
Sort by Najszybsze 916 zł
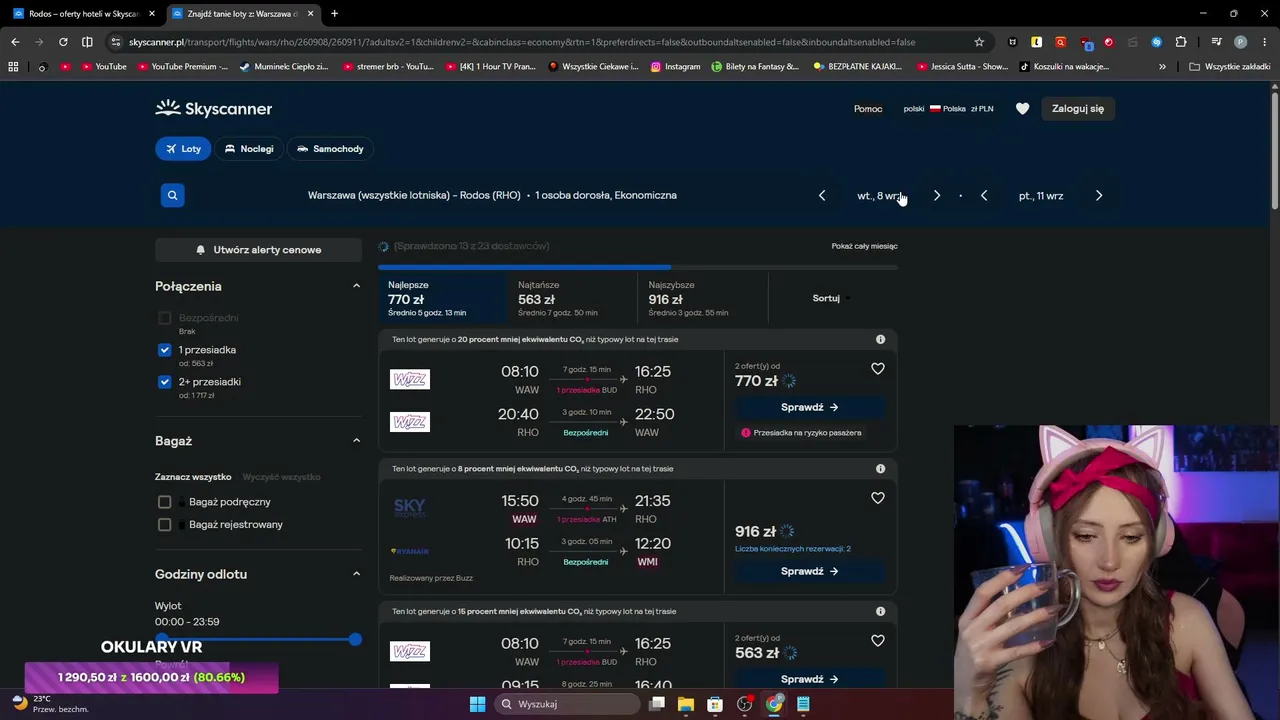click(x=703, y=298)
